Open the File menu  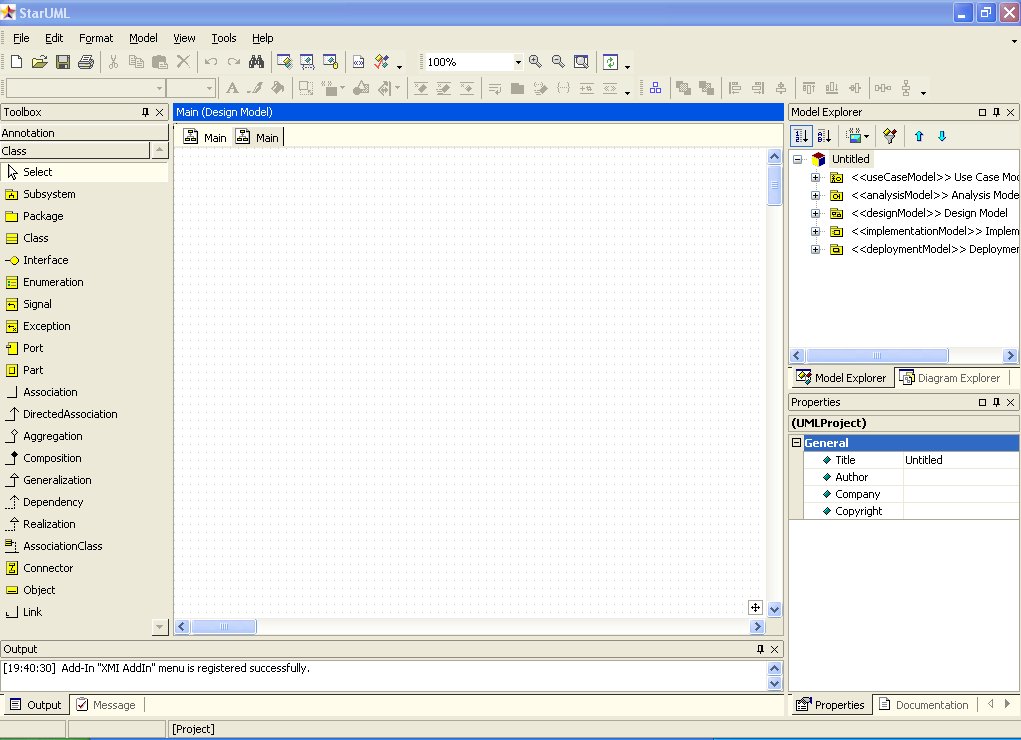pos(21,38)
